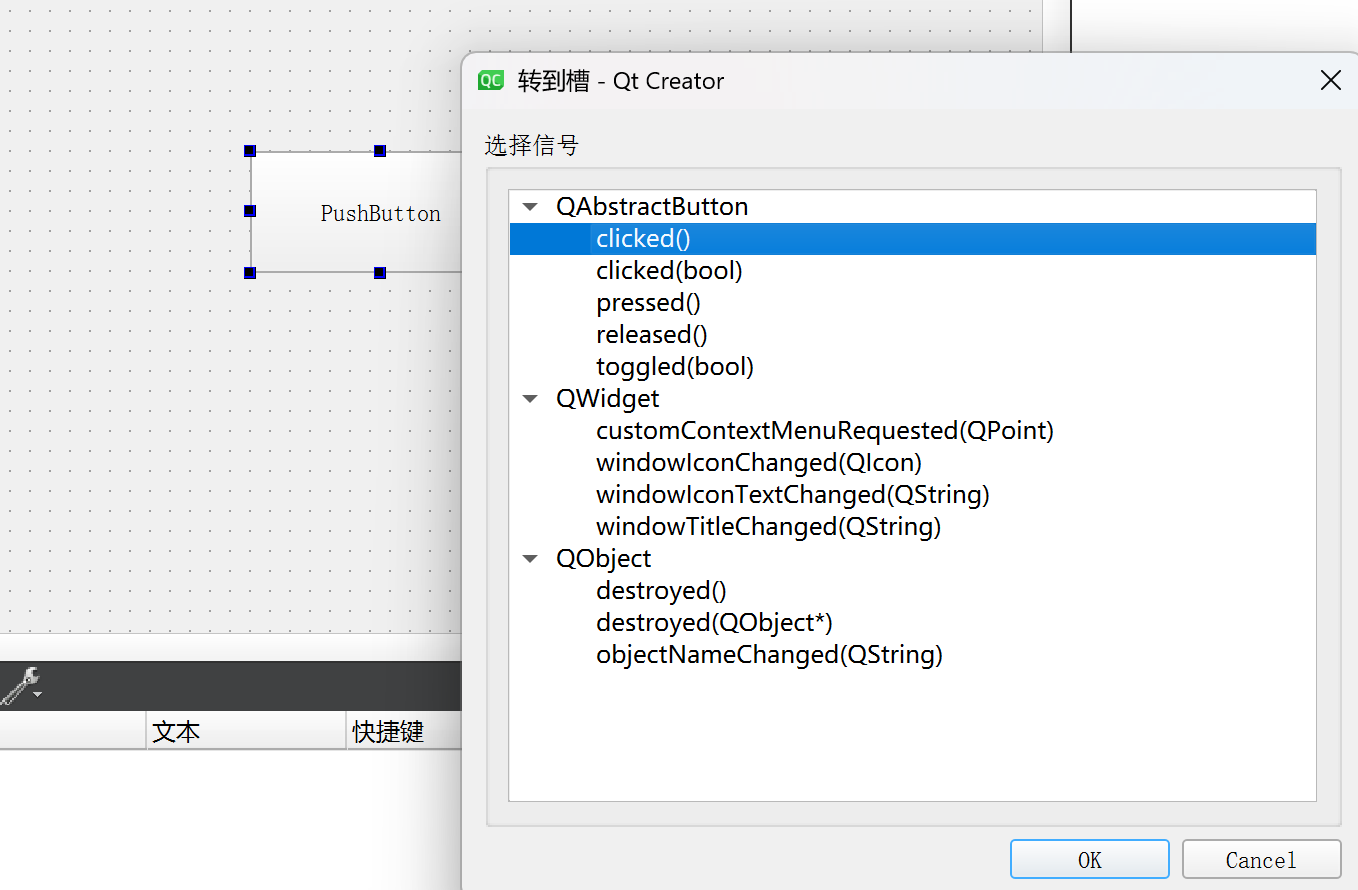
Task: Select the destroyed() signal
Action: point(661,591)
